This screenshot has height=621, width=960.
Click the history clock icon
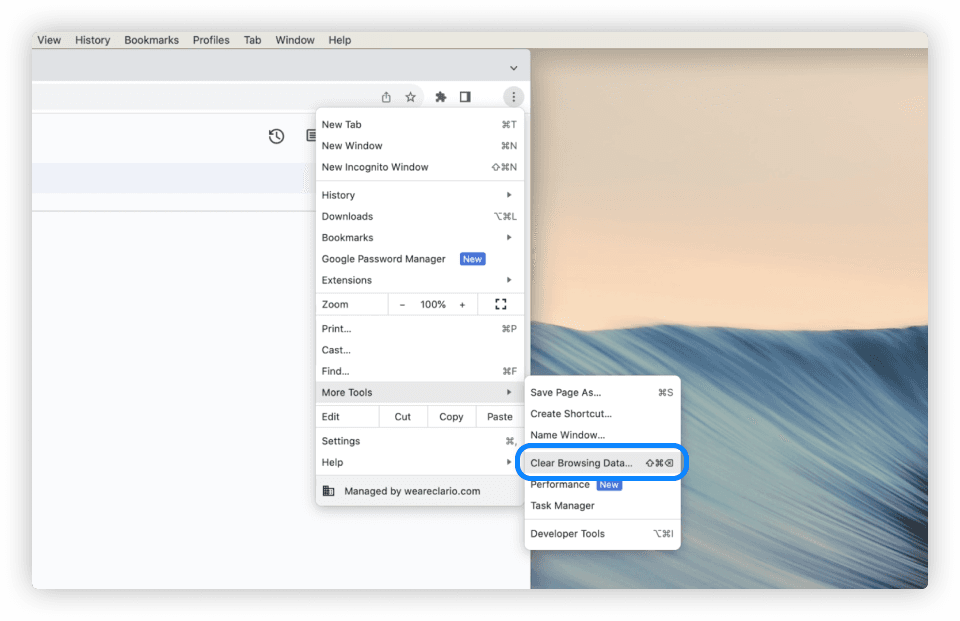(277, 136)
